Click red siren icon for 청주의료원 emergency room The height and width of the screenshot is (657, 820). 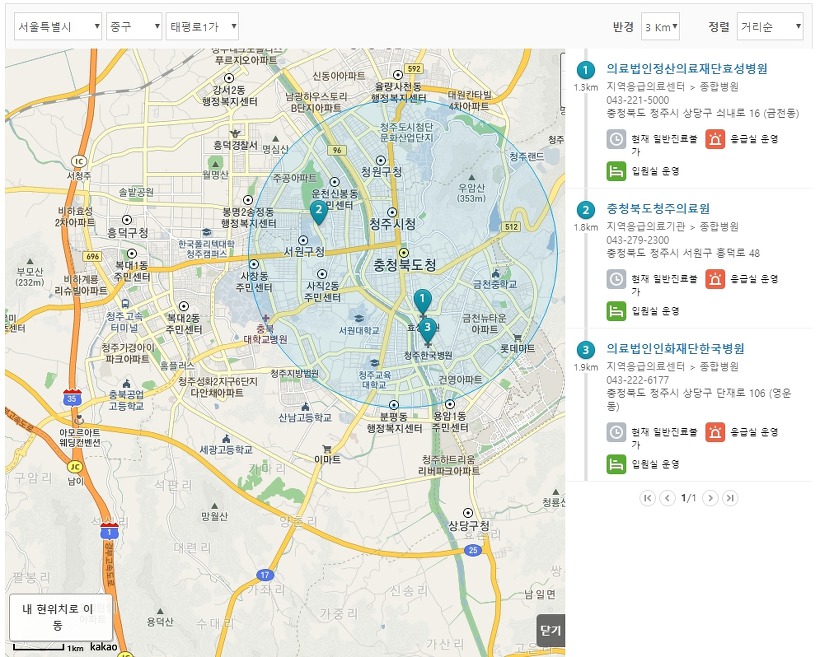click(715, 279)
